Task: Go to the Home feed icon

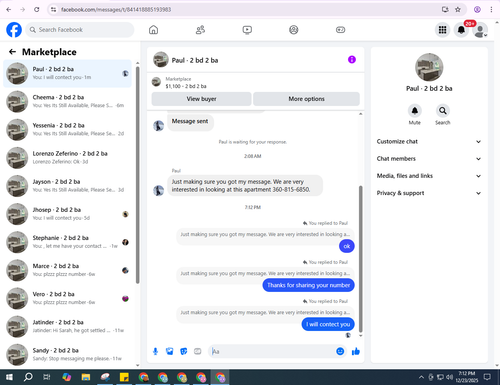Action: point(153,30)
